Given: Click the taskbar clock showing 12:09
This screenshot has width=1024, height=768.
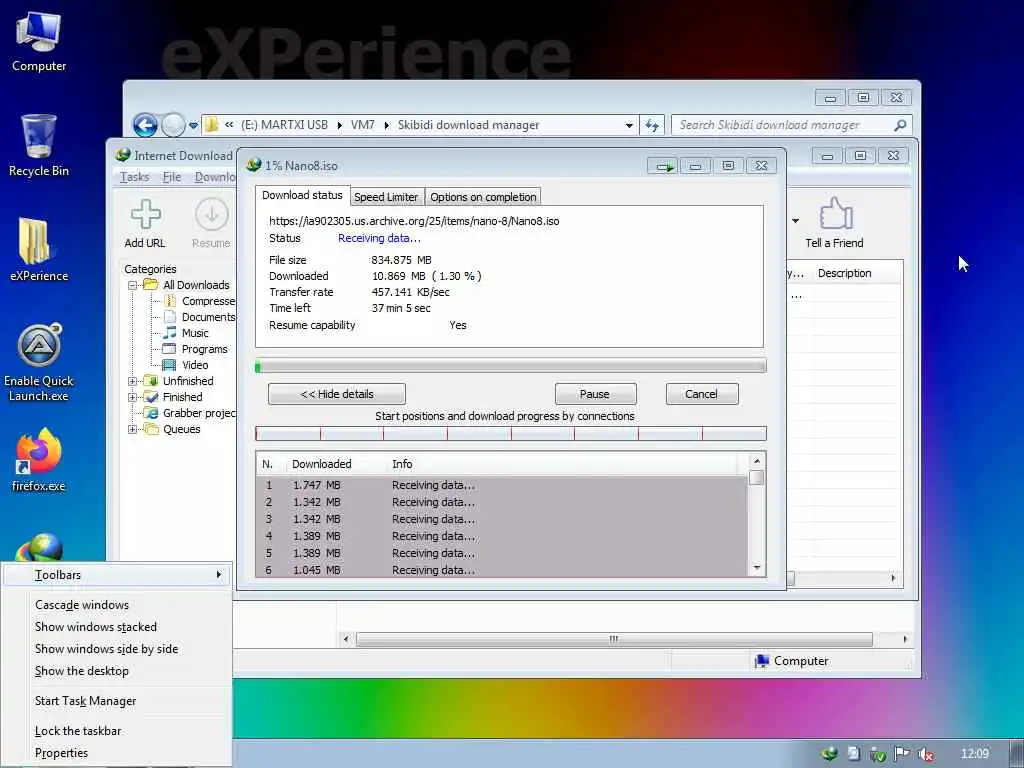Looking at the screenshot, I should point(974,754).
